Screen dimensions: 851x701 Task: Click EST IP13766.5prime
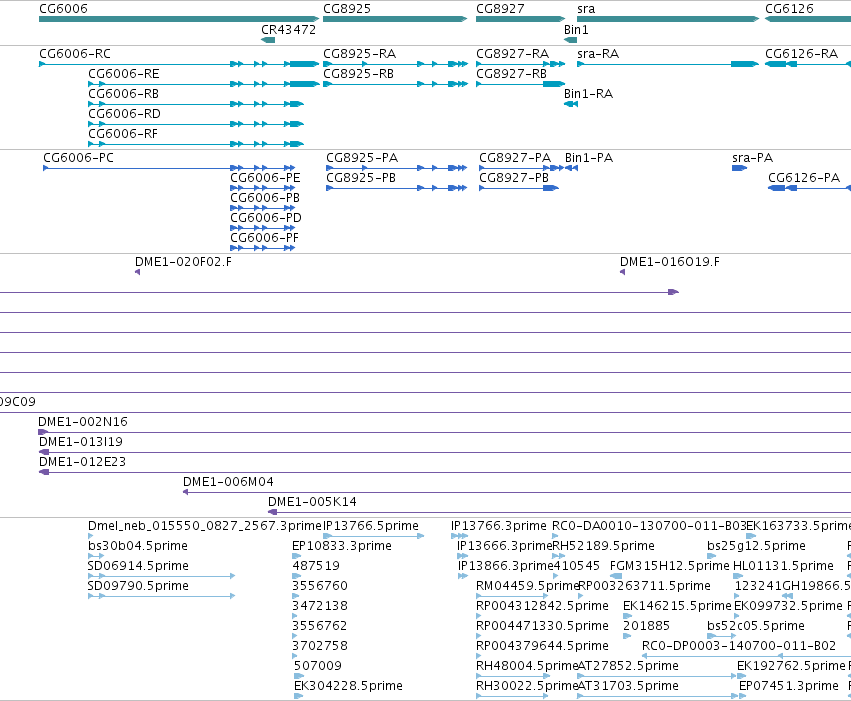click(x=374, y=536)
